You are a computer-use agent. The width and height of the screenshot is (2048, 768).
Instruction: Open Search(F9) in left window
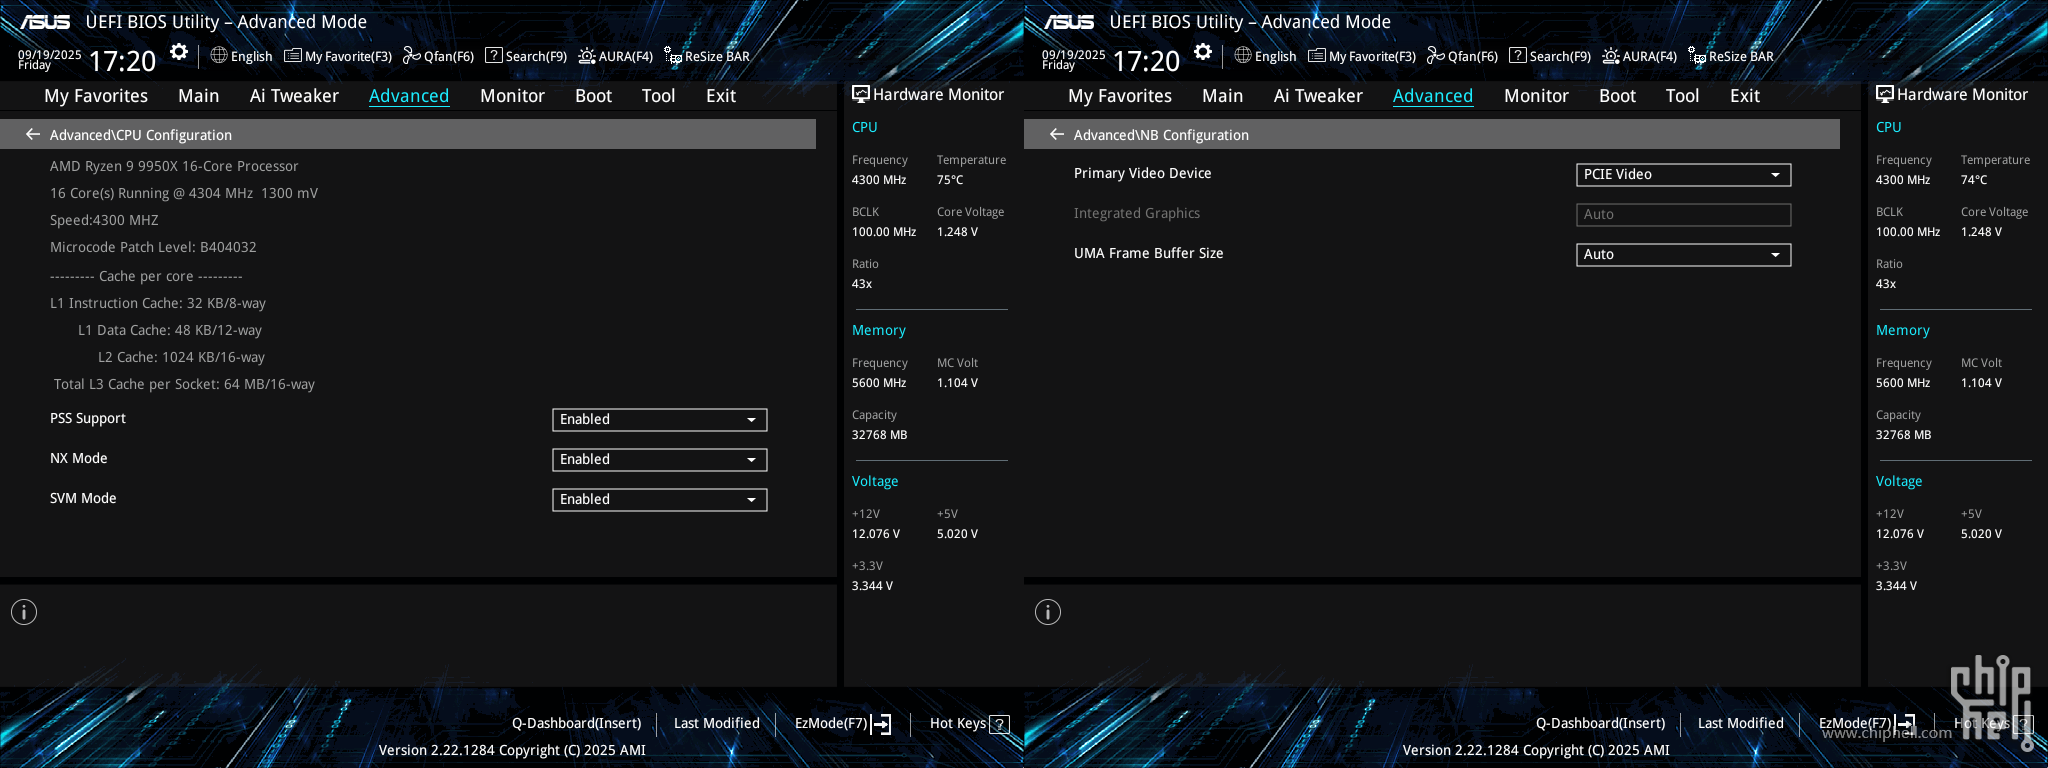(526, 56)
